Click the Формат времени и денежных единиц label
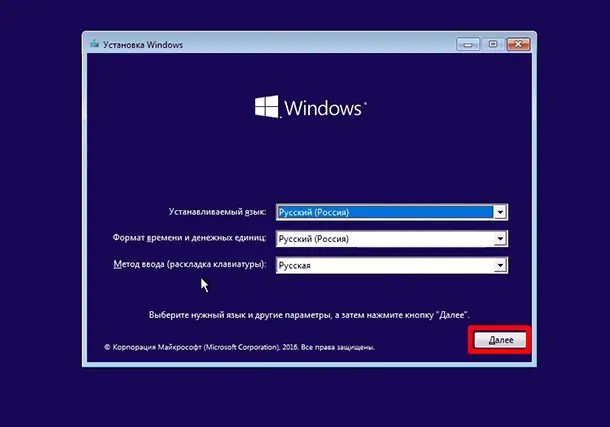Image resolution: width=610 pixels, height=427 pixels. pyautogui.click(x=190, y=239)
